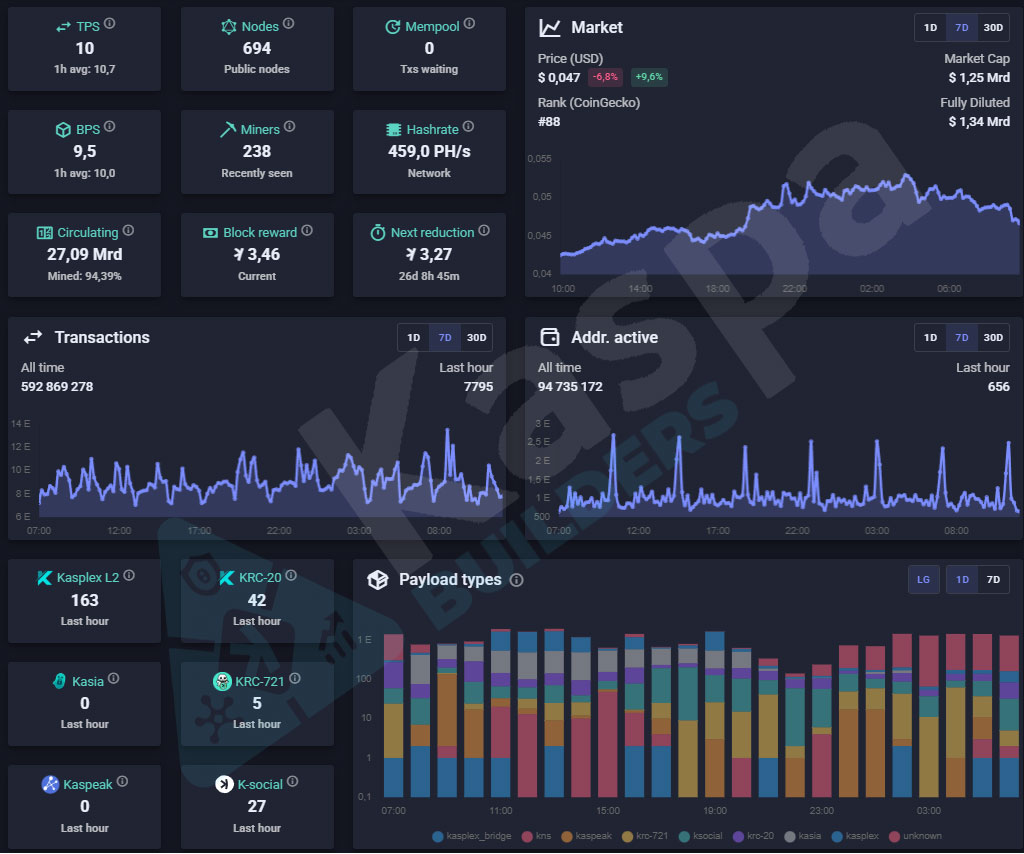Click the Next reduction timer icon
Image resolution: width=1024 pixels, height=854 pixels.
click(378, 232)
